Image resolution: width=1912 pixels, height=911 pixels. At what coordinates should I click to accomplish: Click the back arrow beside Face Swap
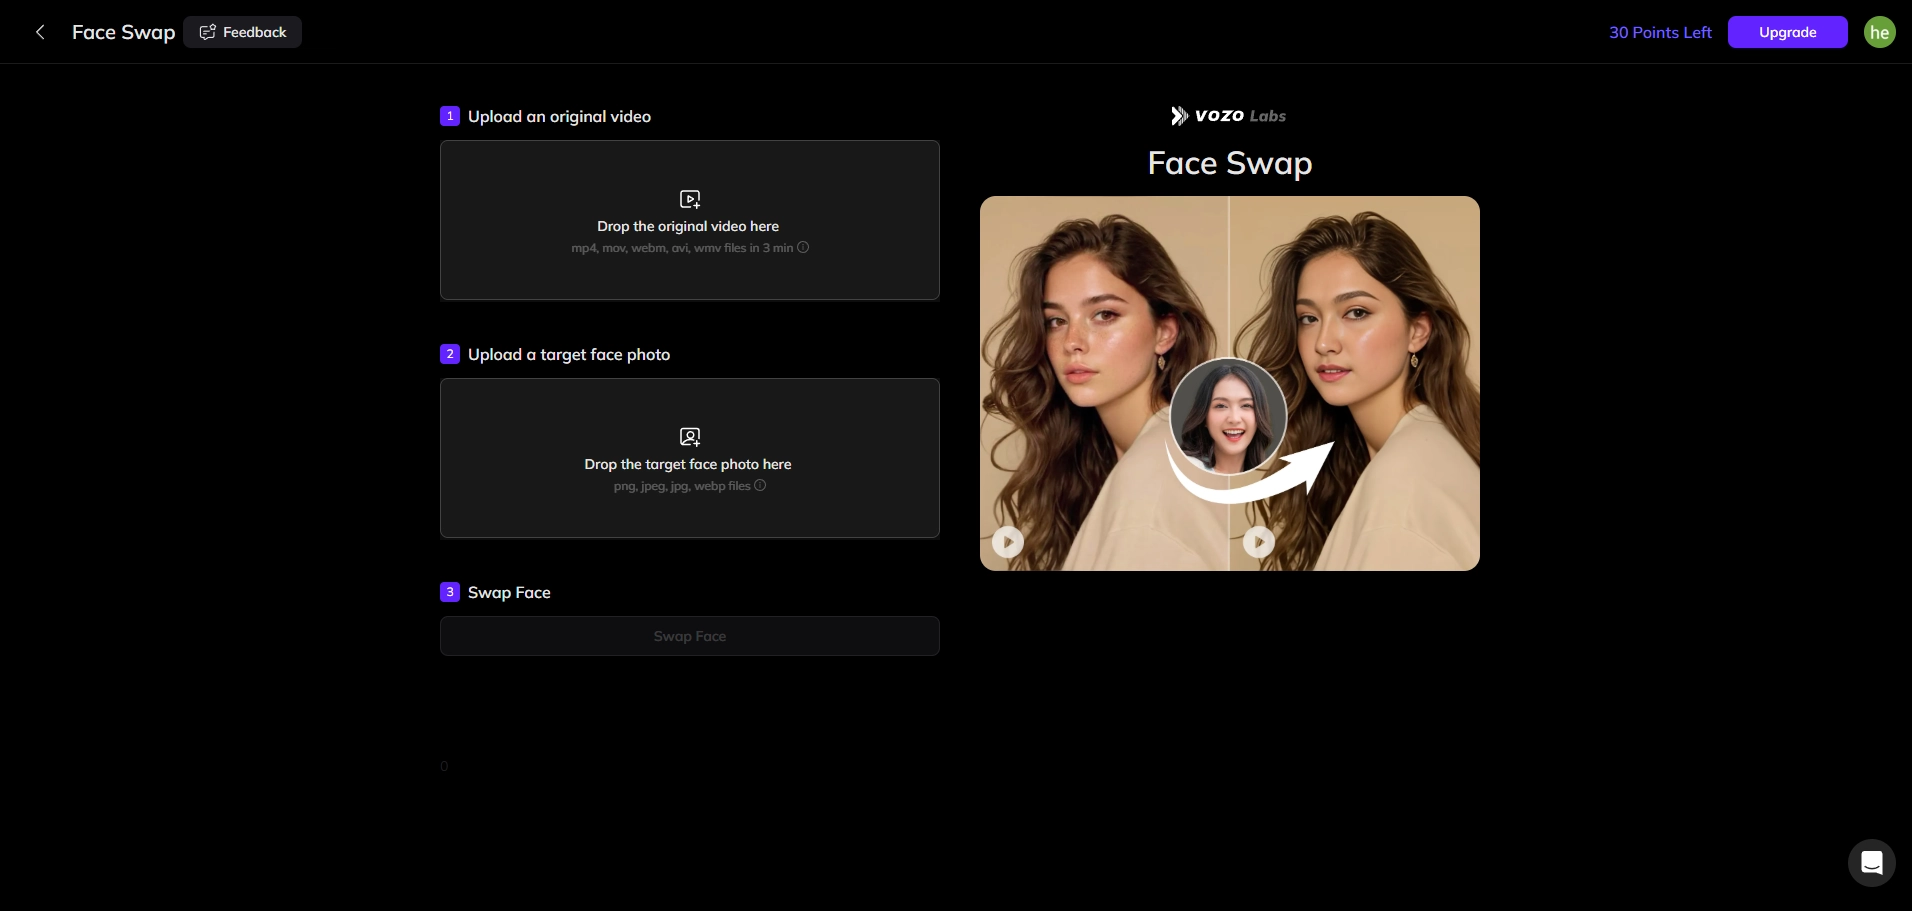[40, 32]
